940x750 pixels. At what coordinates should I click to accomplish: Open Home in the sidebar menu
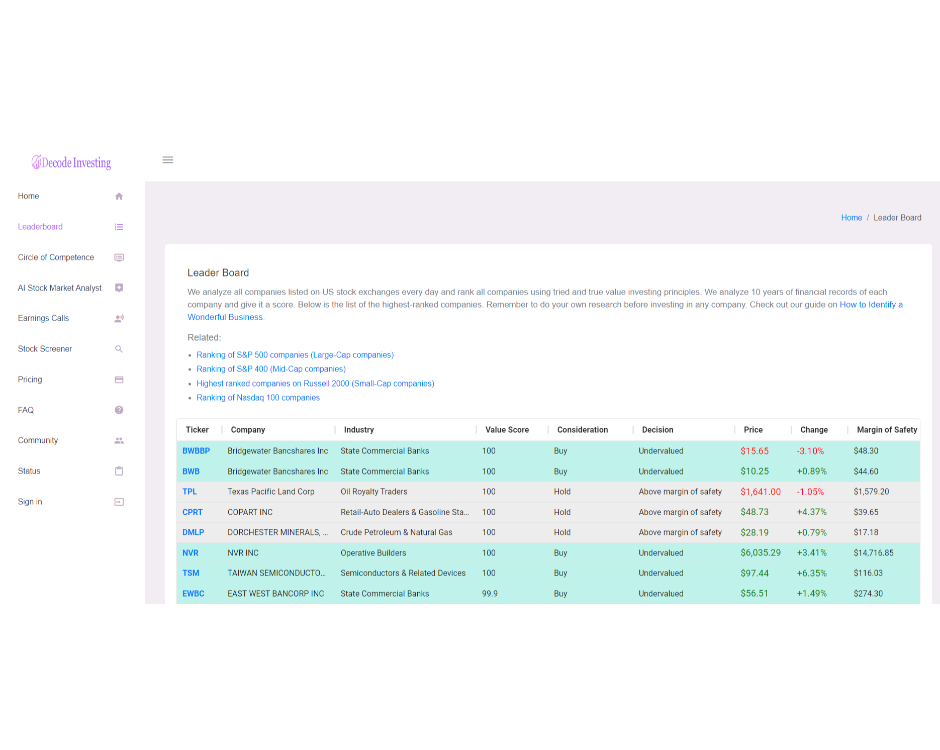point(28,196)
